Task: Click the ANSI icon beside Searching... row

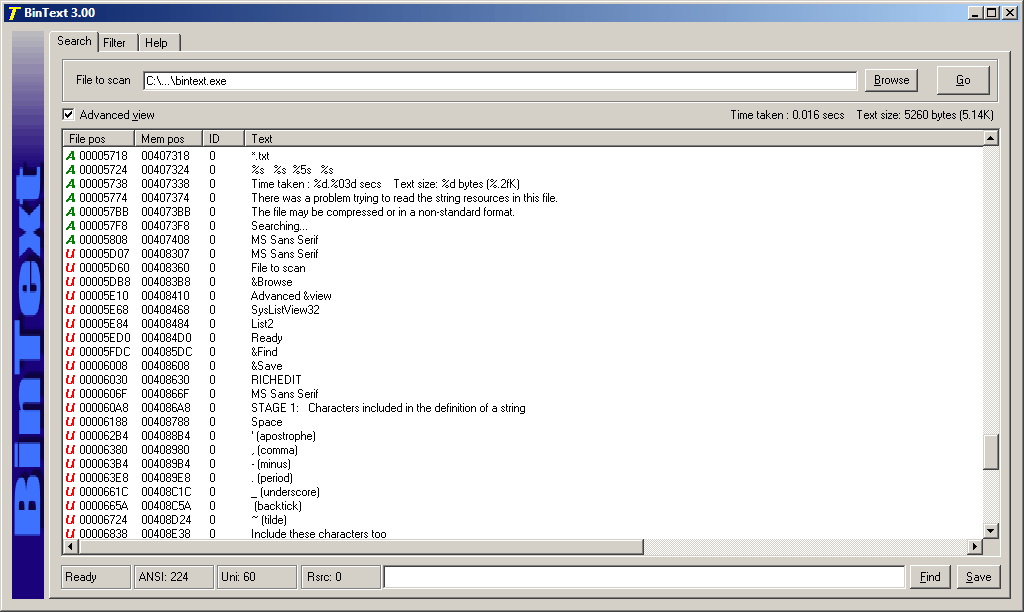Action: coord(71,226)
